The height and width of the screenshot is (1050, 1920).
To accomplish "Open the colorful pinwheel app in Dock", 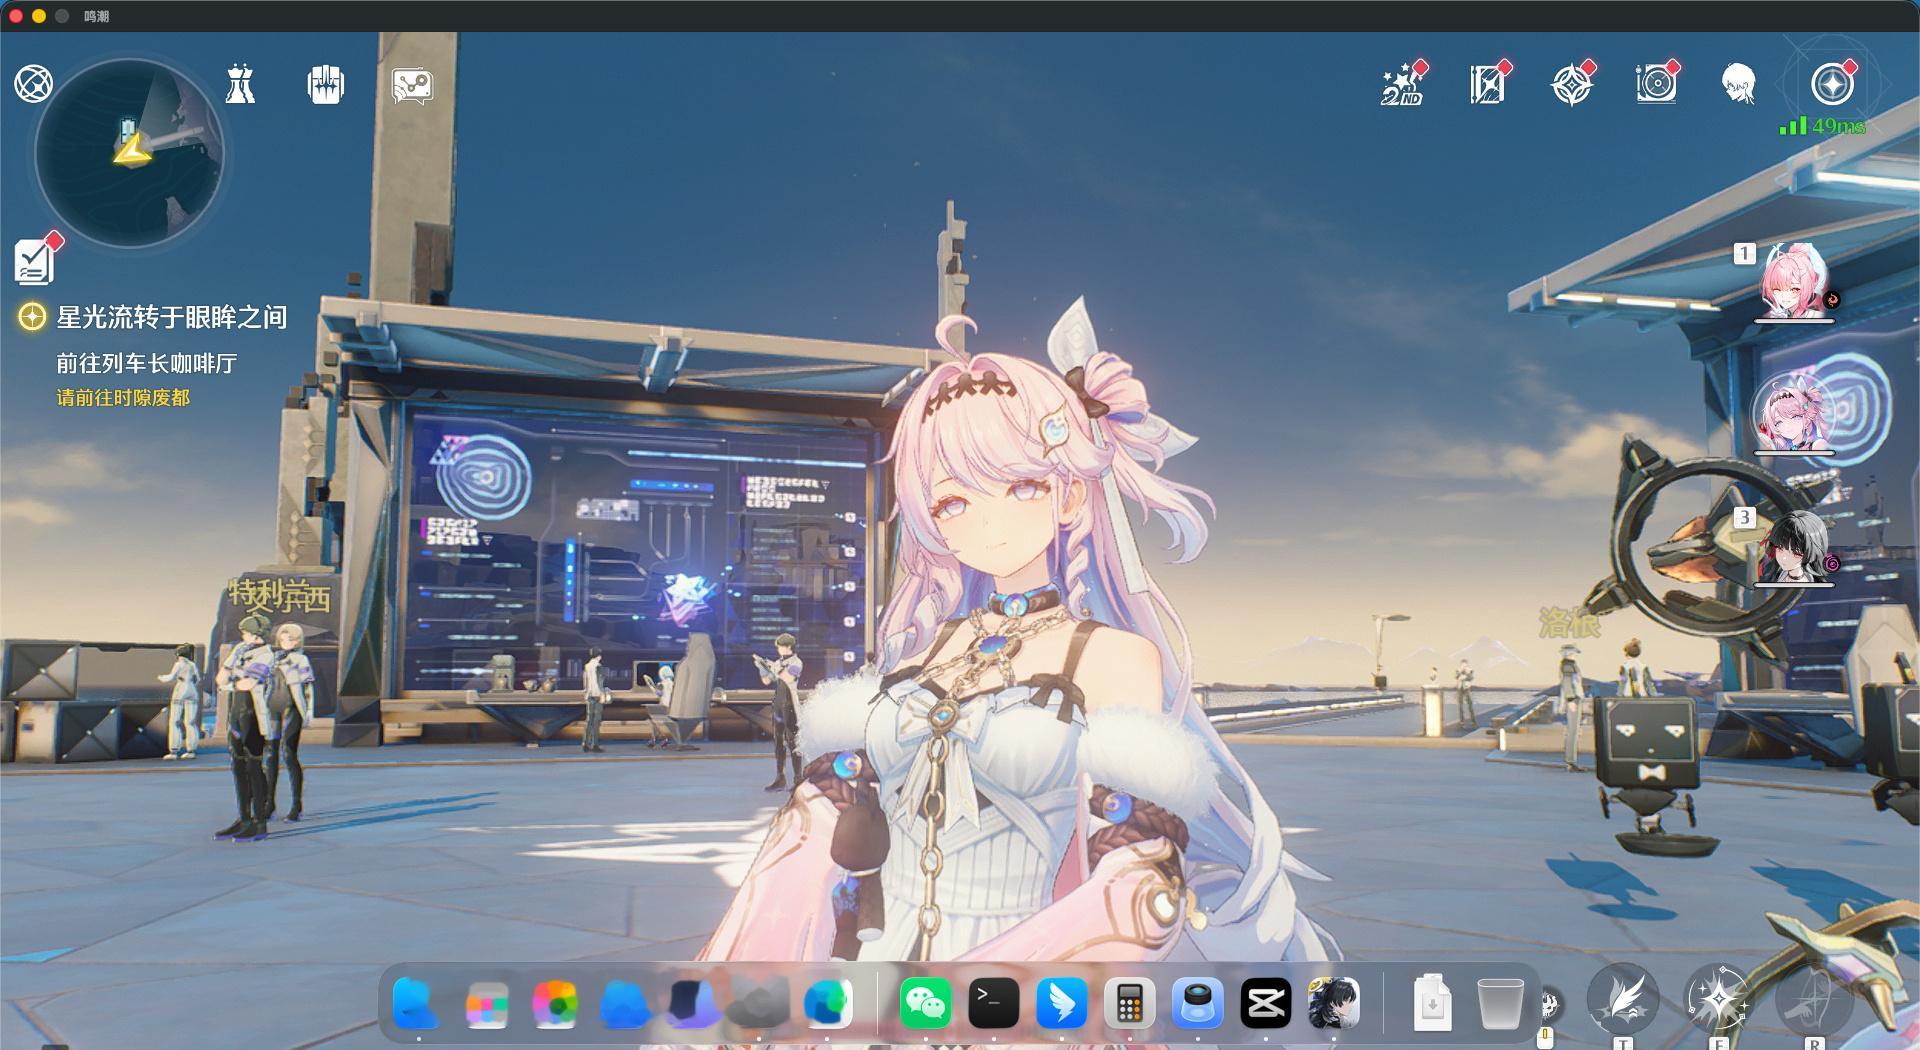I will click(555, 1003).
